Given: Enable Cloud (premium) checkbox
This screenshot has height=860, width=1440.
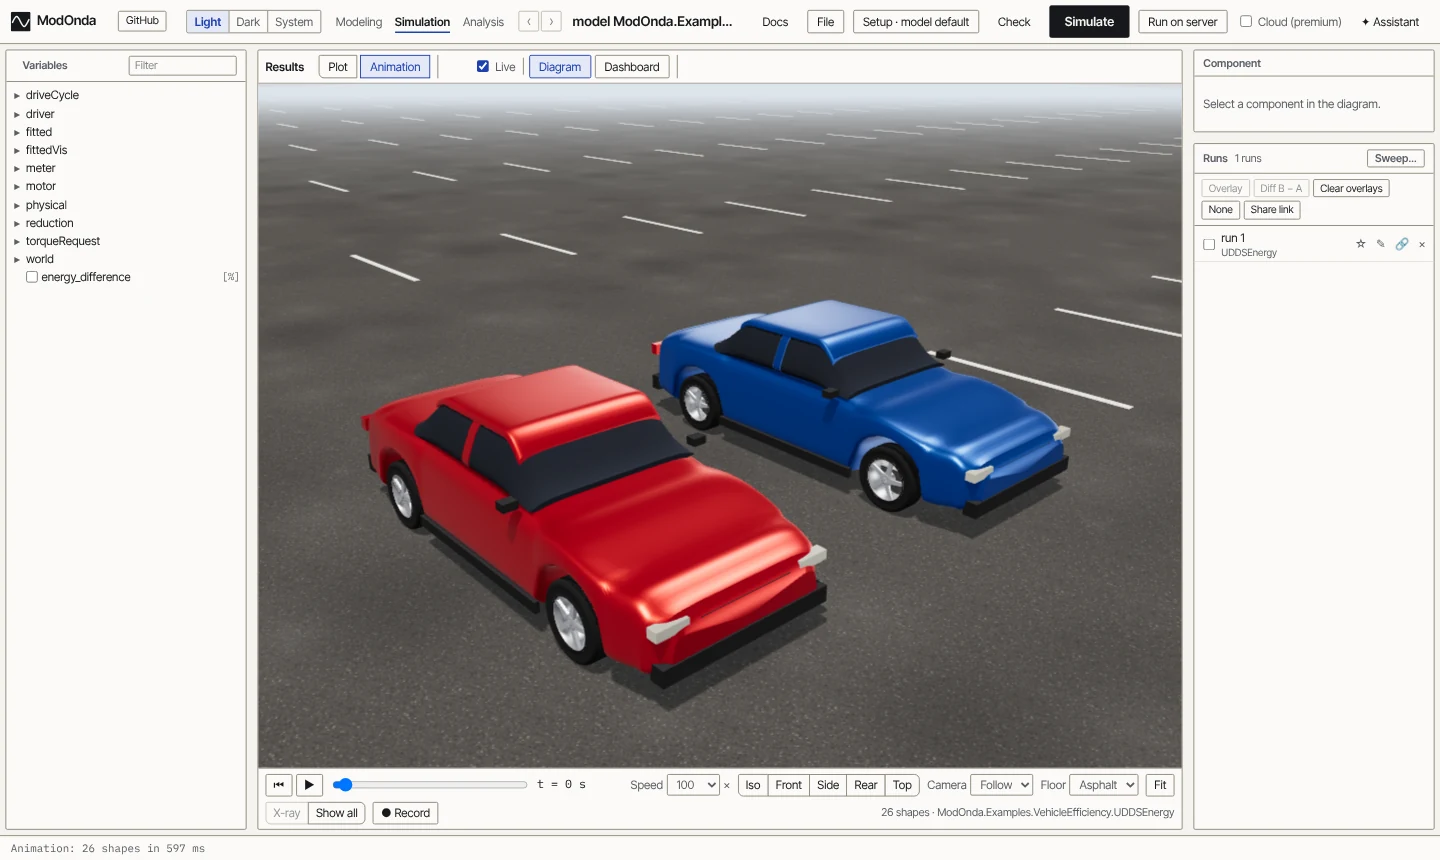Looking at the screenshot, I should point(1246,21).
